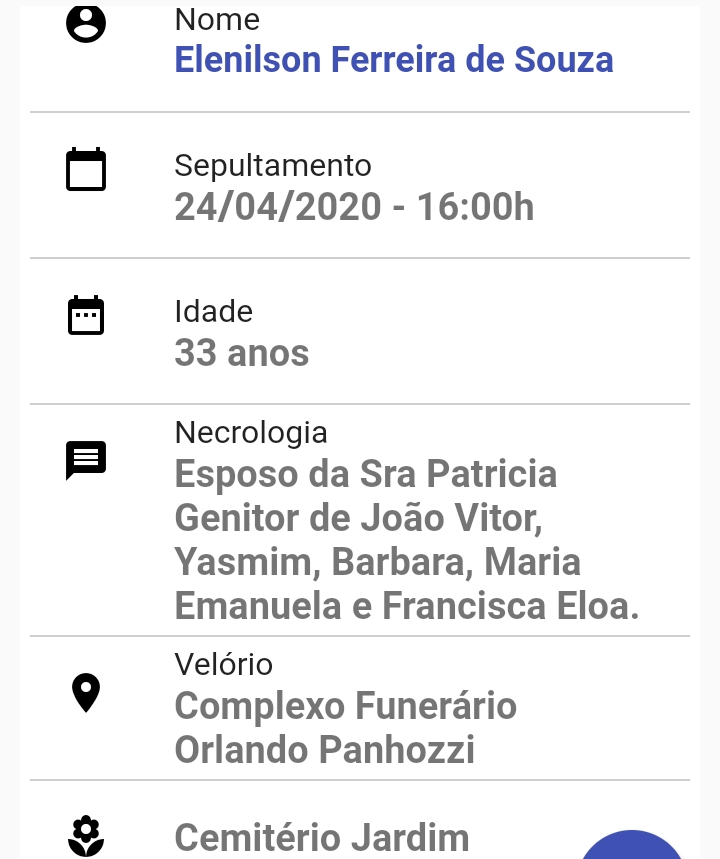Select the date-range icon next to Idade
Image resolution: width=720 pixels, height=859 pixels.
(x=86, y=315)
